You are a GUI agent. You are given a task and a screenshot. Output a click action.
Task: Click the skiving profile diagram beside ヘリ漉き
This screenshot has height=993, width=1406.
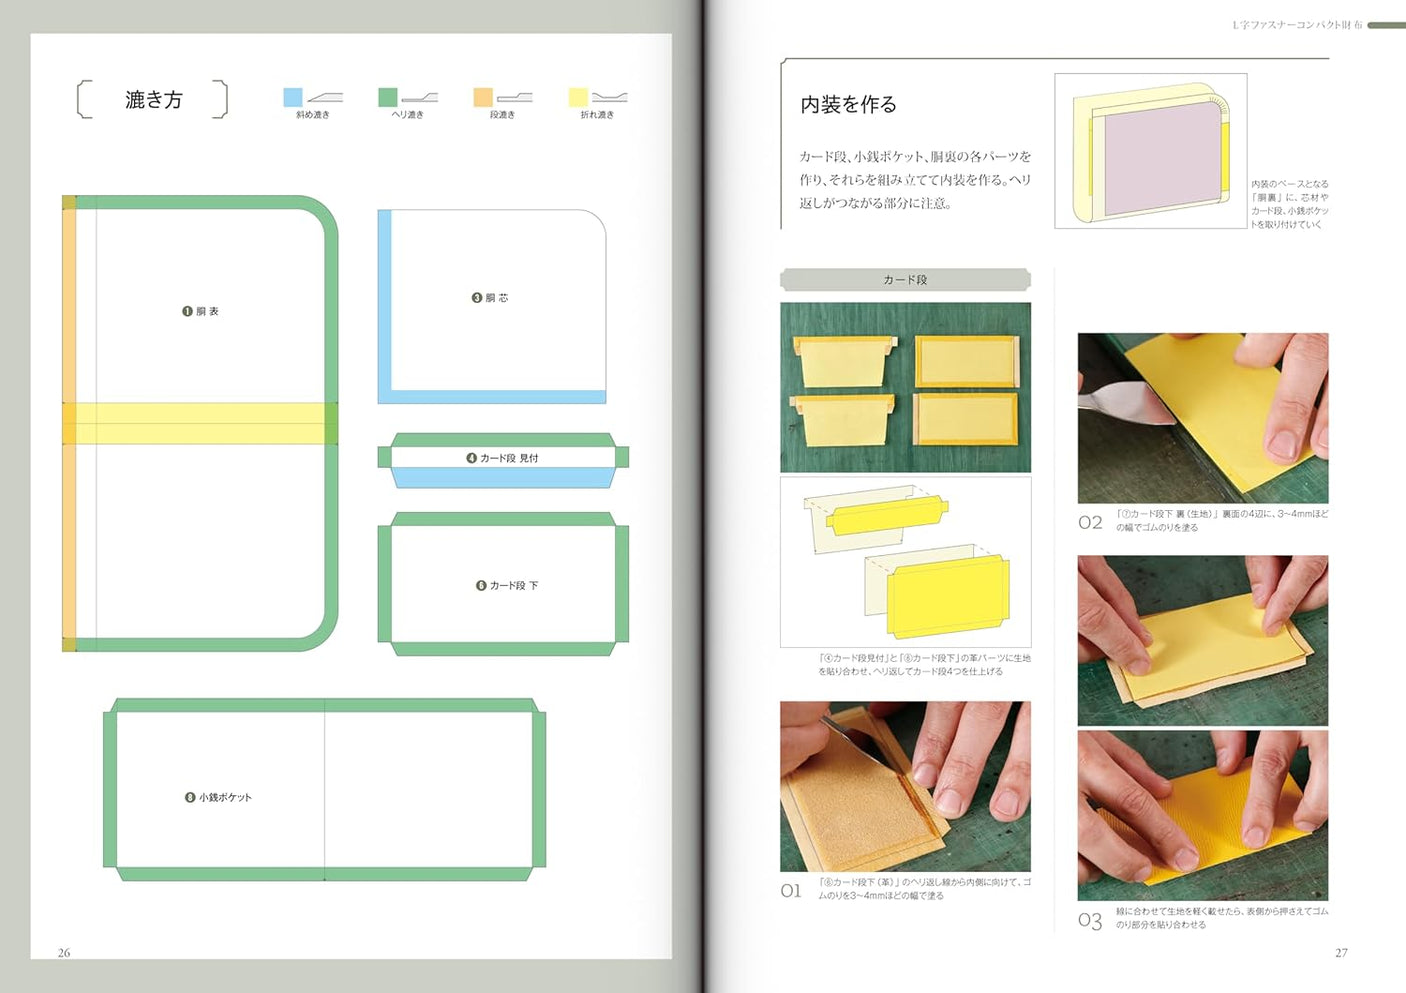tap(419, 97)
